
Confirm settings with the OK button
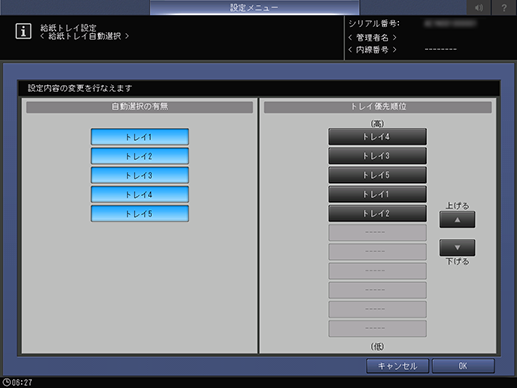coord(463,366)
